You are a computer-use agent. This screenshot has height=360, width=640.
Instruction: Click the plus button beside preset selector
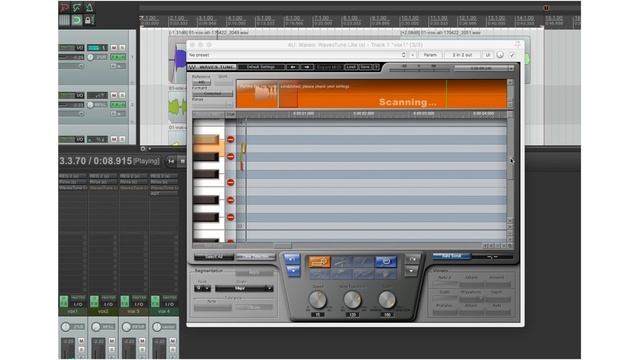coord(413,55)
